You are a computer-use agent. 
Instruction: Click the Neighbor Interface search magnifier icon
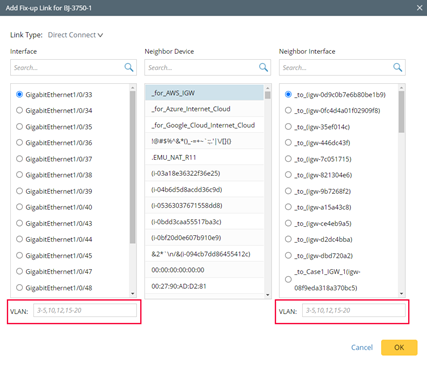tap(398, 67)
